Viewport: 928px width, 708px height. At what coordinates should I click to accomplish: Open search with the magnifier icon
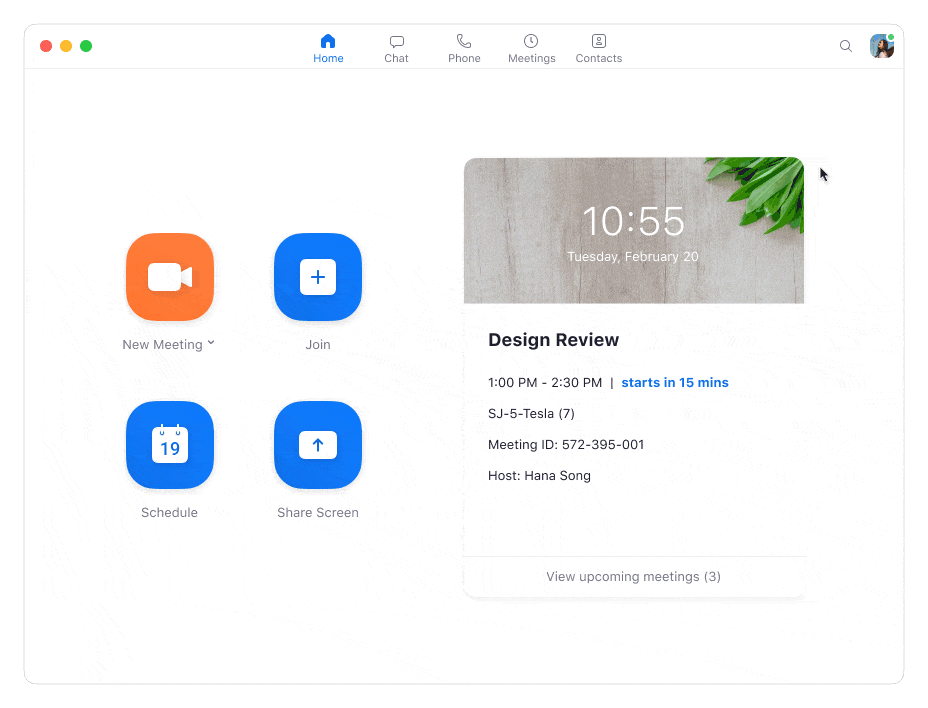(845, 46)
